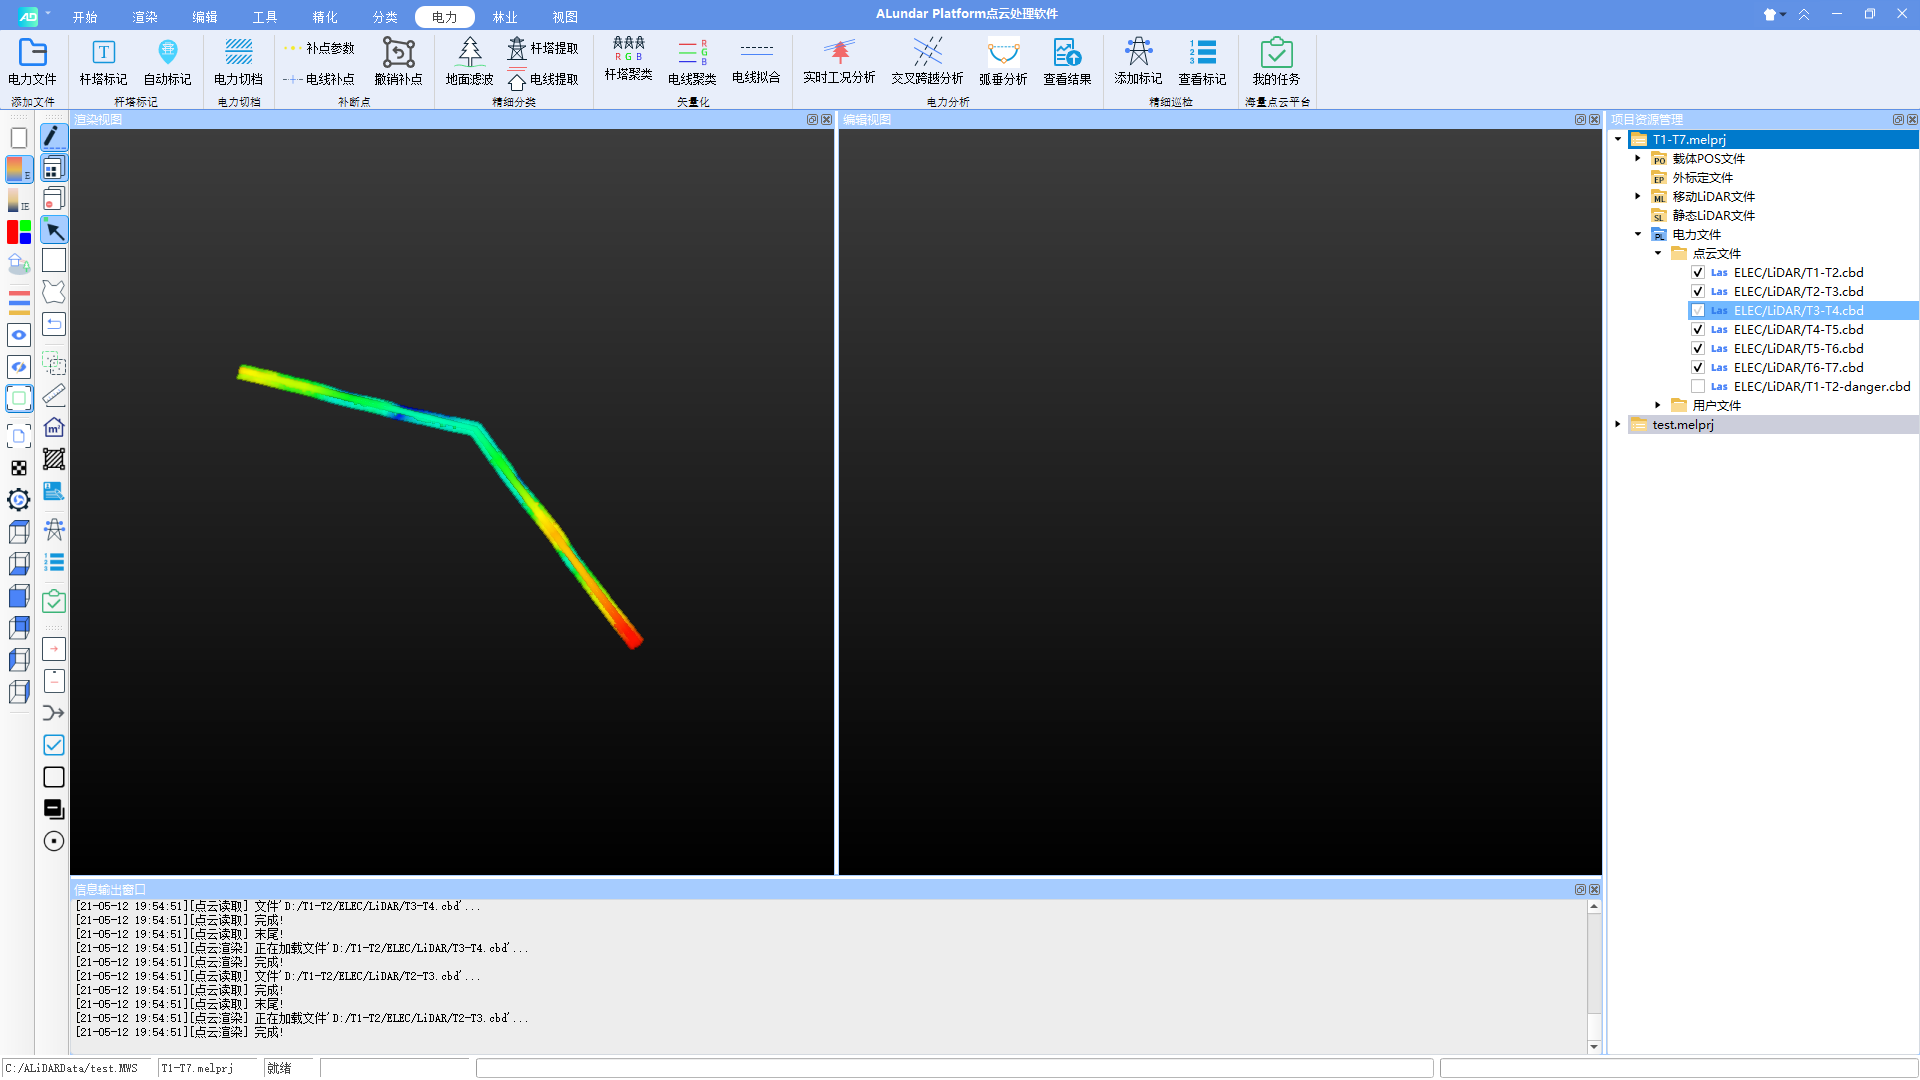Screen dimensions: 1920x1080
Task: Click the 自动标记 auto-mark icon
Action: [167, 62]
